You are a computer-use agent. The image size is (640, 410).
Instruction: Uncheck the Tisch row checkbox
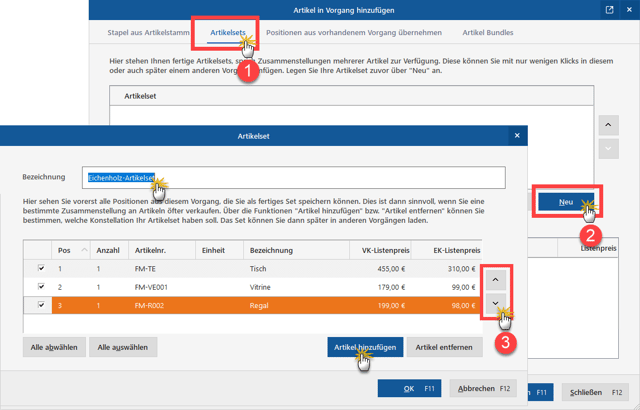click(41, 269)
